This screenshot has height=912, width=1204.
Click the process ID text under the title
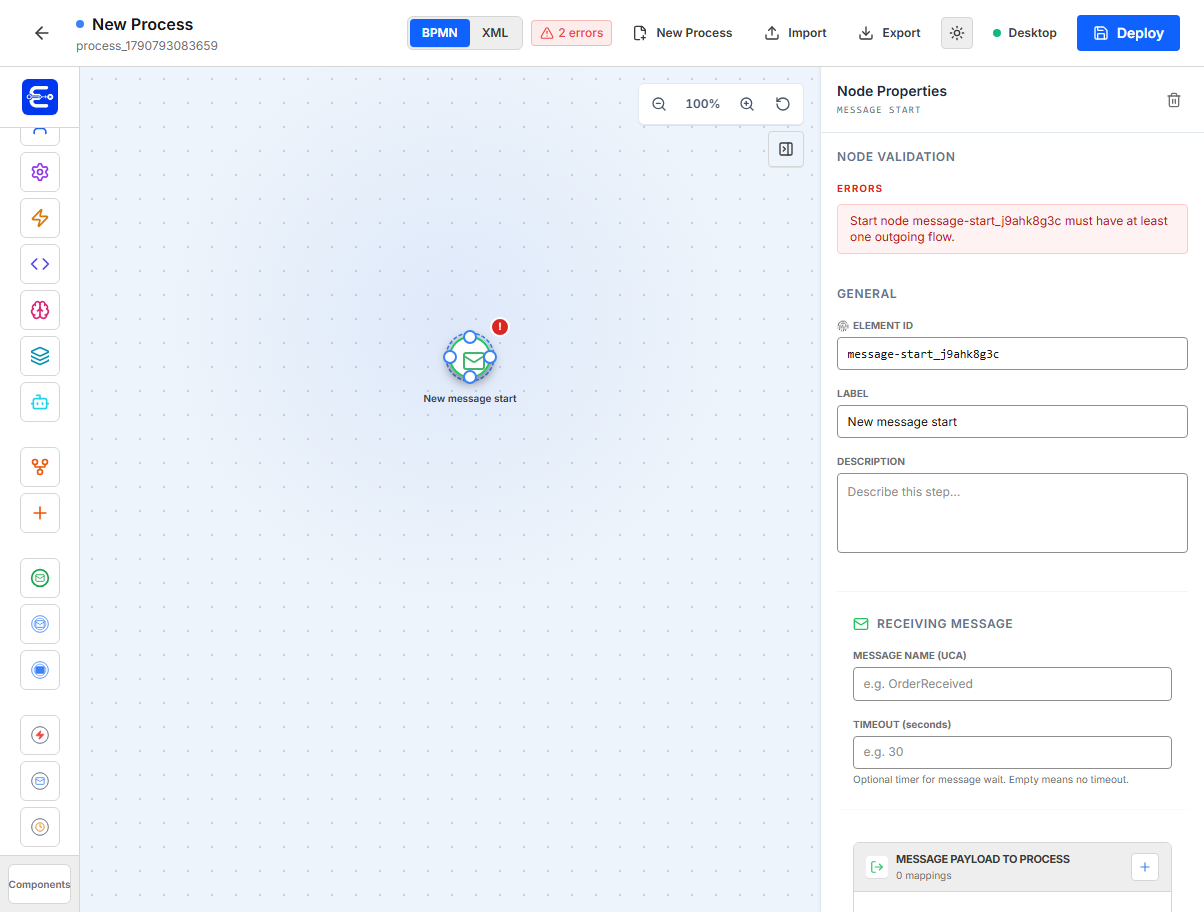[x=147, y=46]
